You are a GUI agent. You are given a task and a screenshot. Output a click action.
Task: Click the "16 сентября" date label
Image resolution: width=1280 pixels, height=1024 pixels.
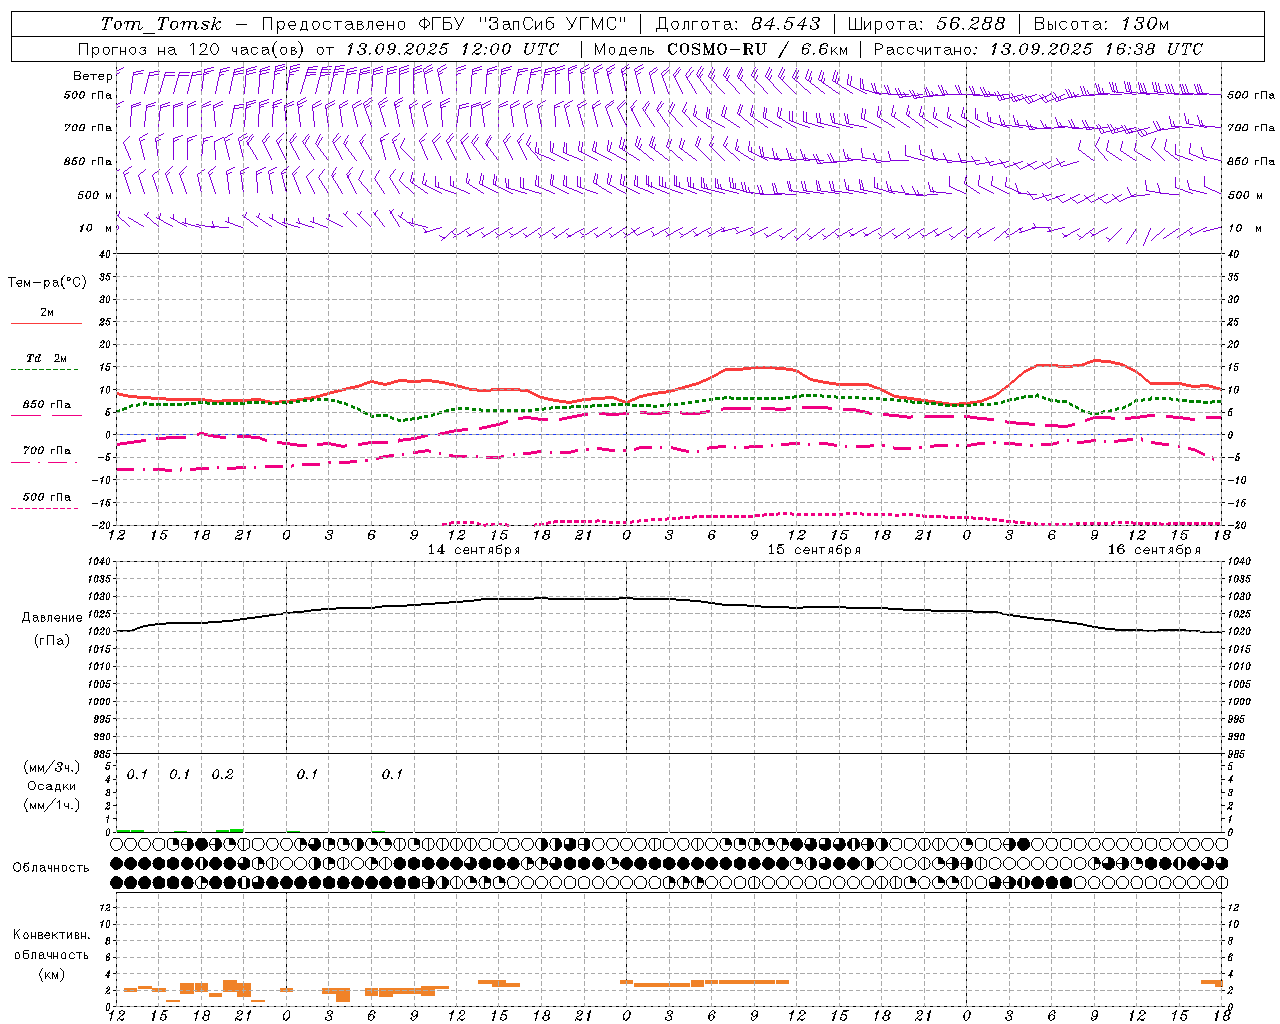coord(1154,550)
